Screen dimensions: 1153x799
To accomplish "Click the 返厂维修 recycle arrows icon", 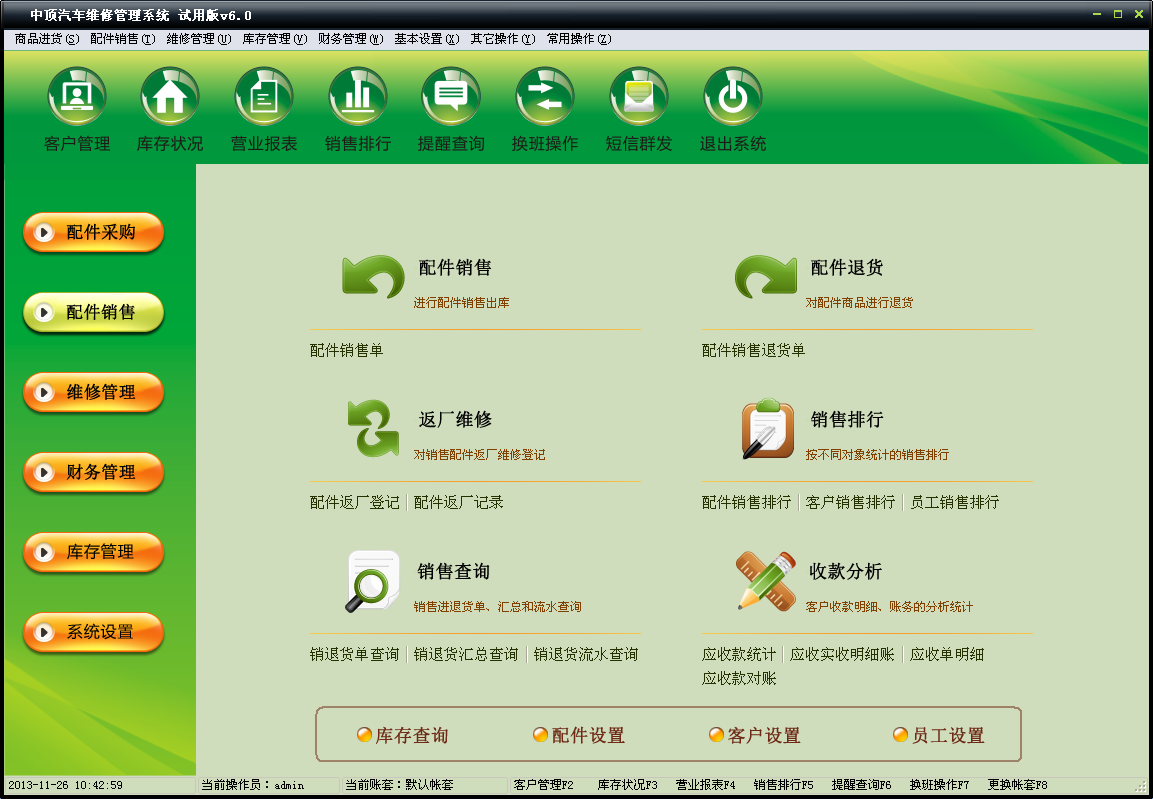I will click(x=374, y=429).
